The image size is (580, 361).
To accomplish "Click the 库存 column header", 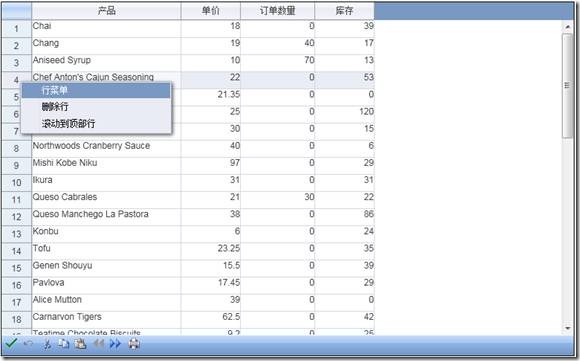I will [344, 11].
